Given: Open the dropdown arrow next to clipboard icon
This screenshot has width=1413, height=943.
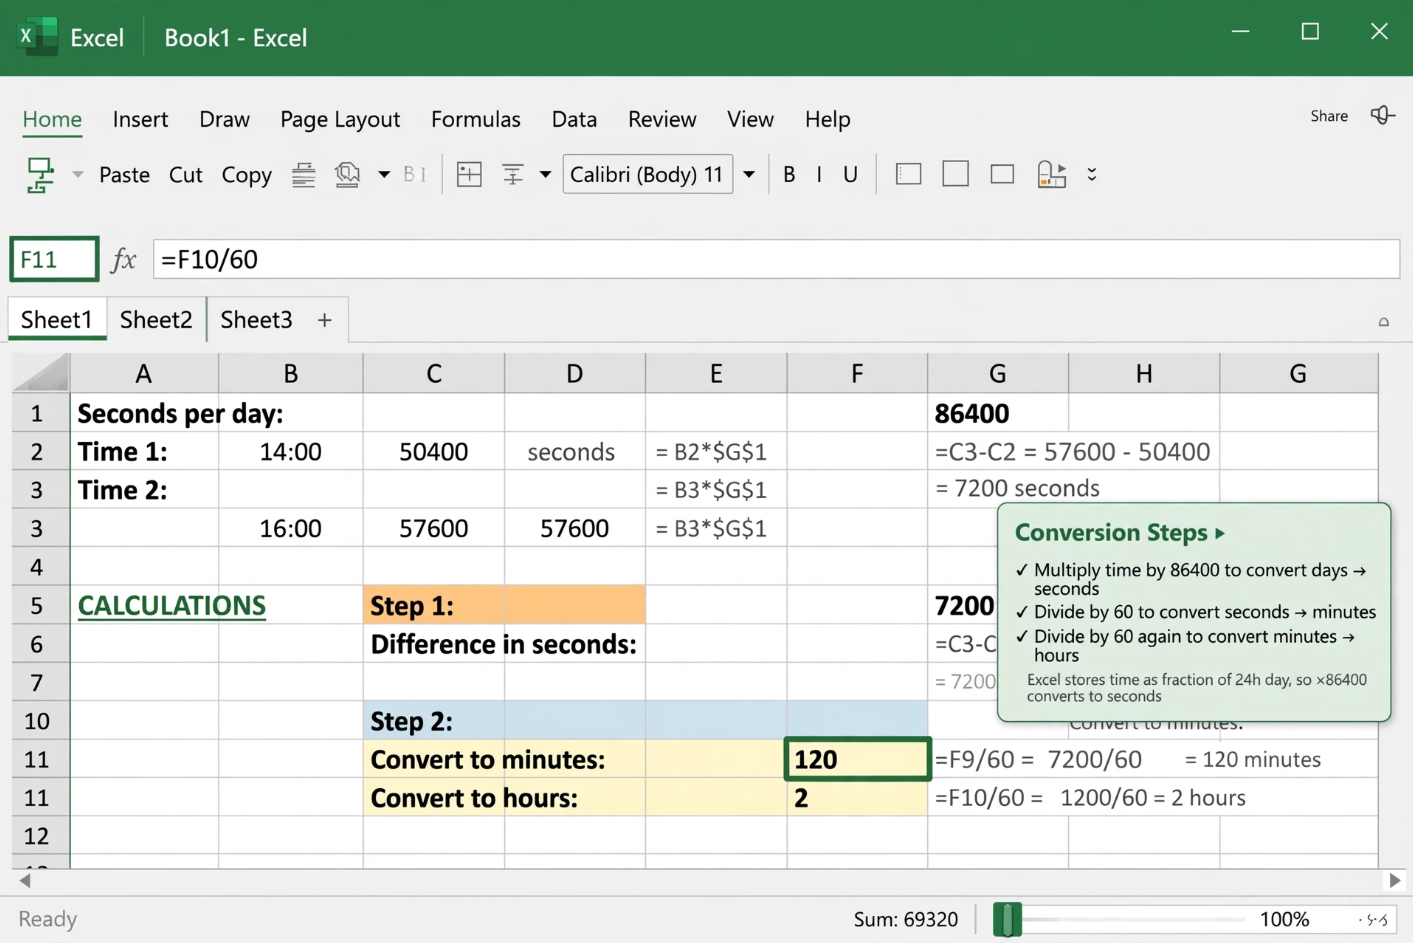Looking at the screenshot, I should (384, 175).
